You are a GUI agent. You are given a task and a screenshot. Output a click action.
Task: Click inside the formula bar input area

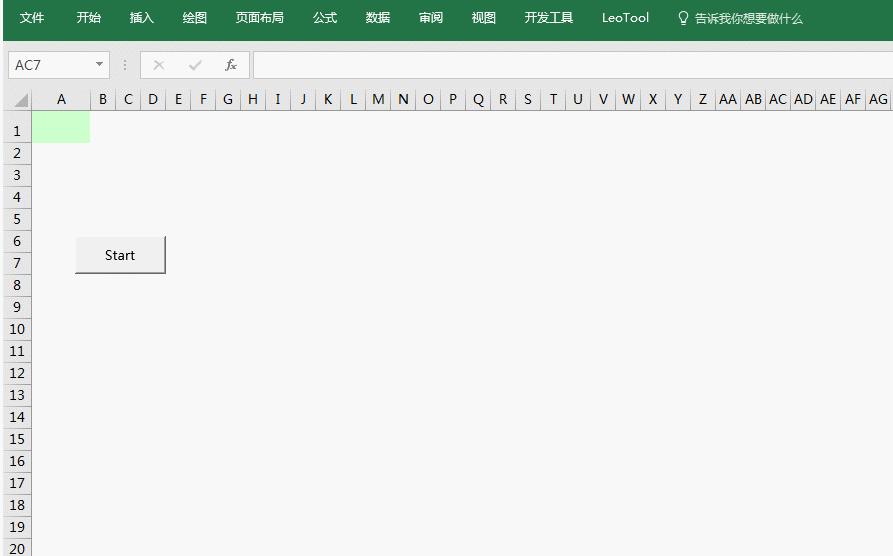(572, 65)
